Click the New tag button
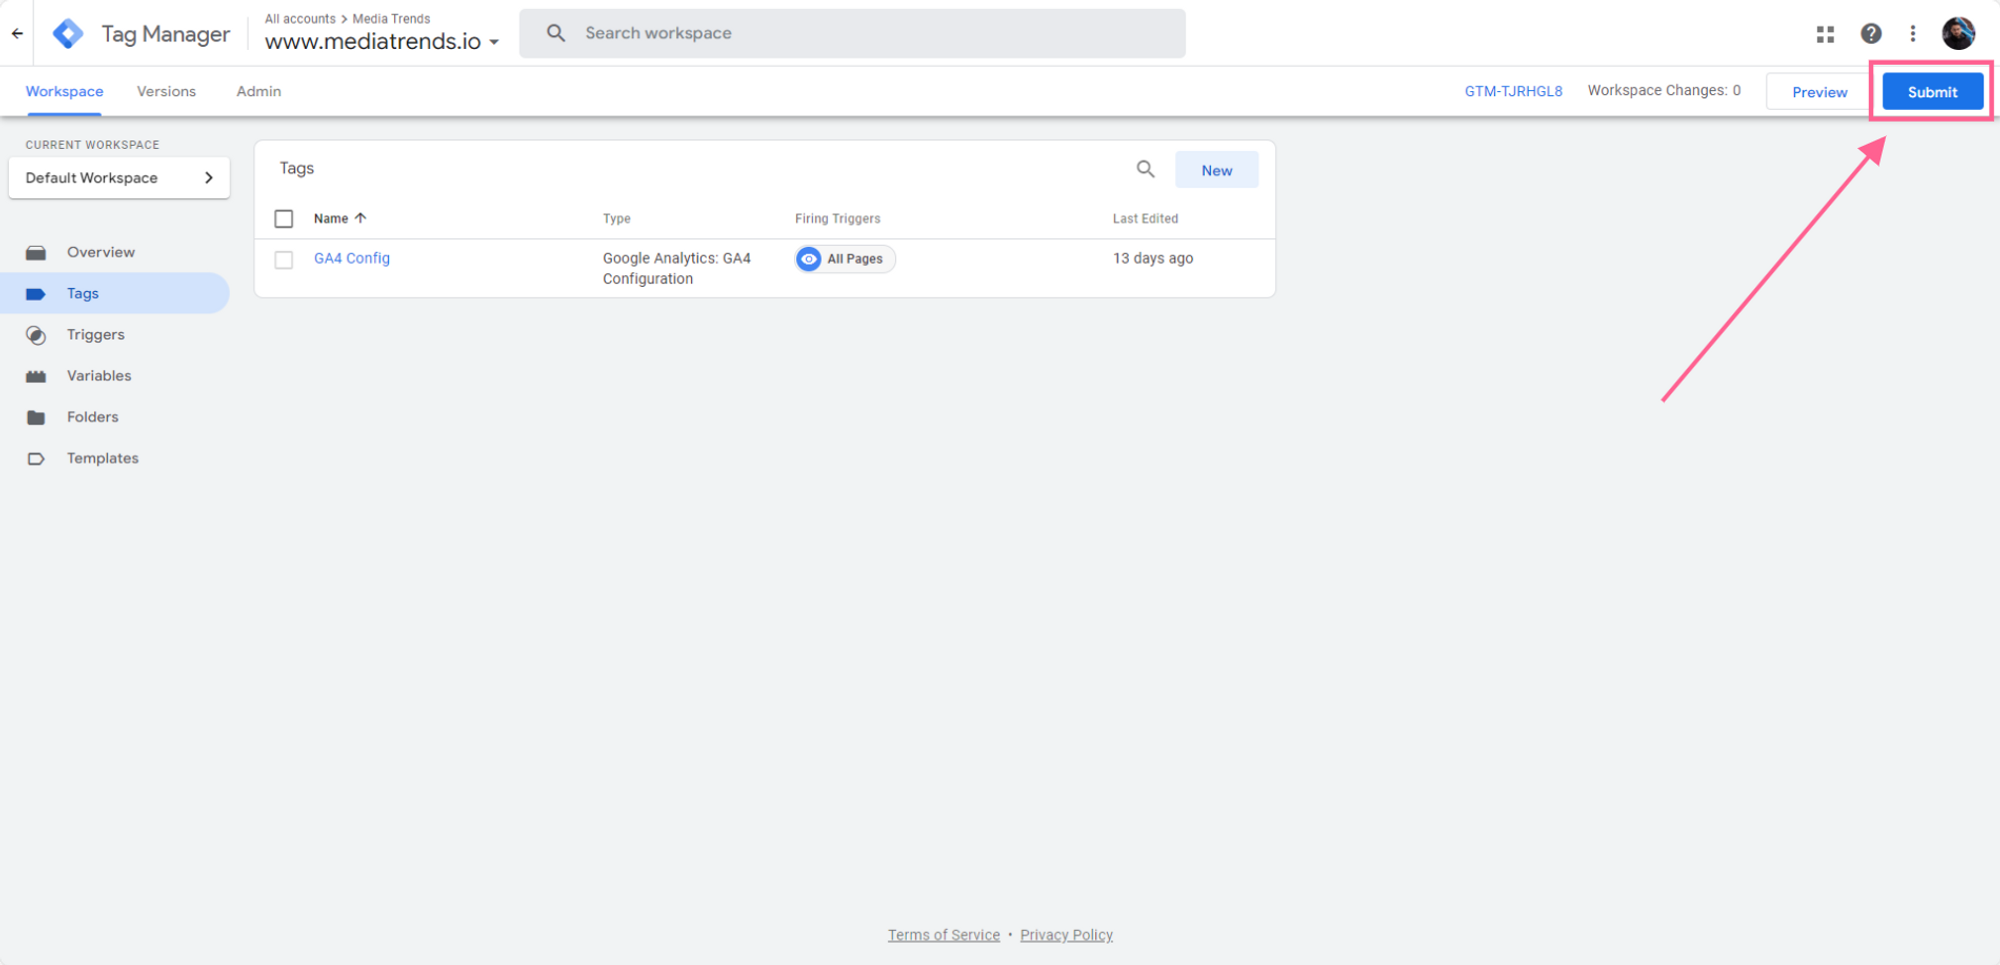Screen dimensions: 2000x965 coord(1216,170)
